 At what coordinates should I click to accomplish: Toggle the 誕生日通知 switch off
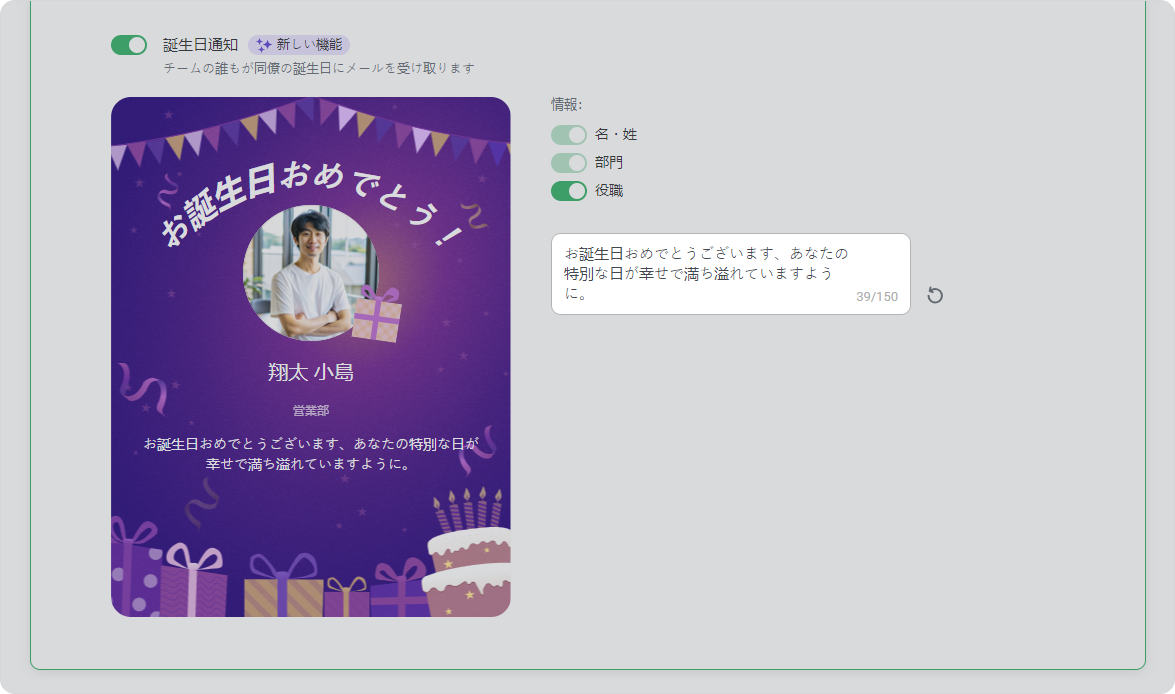point(129,45)
